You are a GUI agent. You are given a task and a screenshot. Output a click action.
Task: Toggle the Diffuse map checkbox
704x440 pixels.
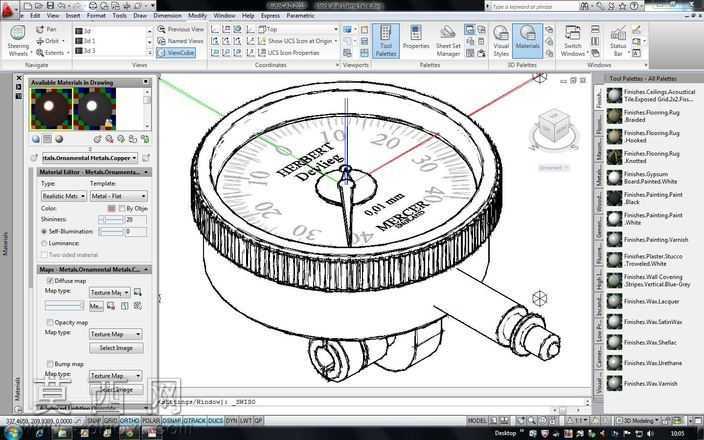click(50, 281)
